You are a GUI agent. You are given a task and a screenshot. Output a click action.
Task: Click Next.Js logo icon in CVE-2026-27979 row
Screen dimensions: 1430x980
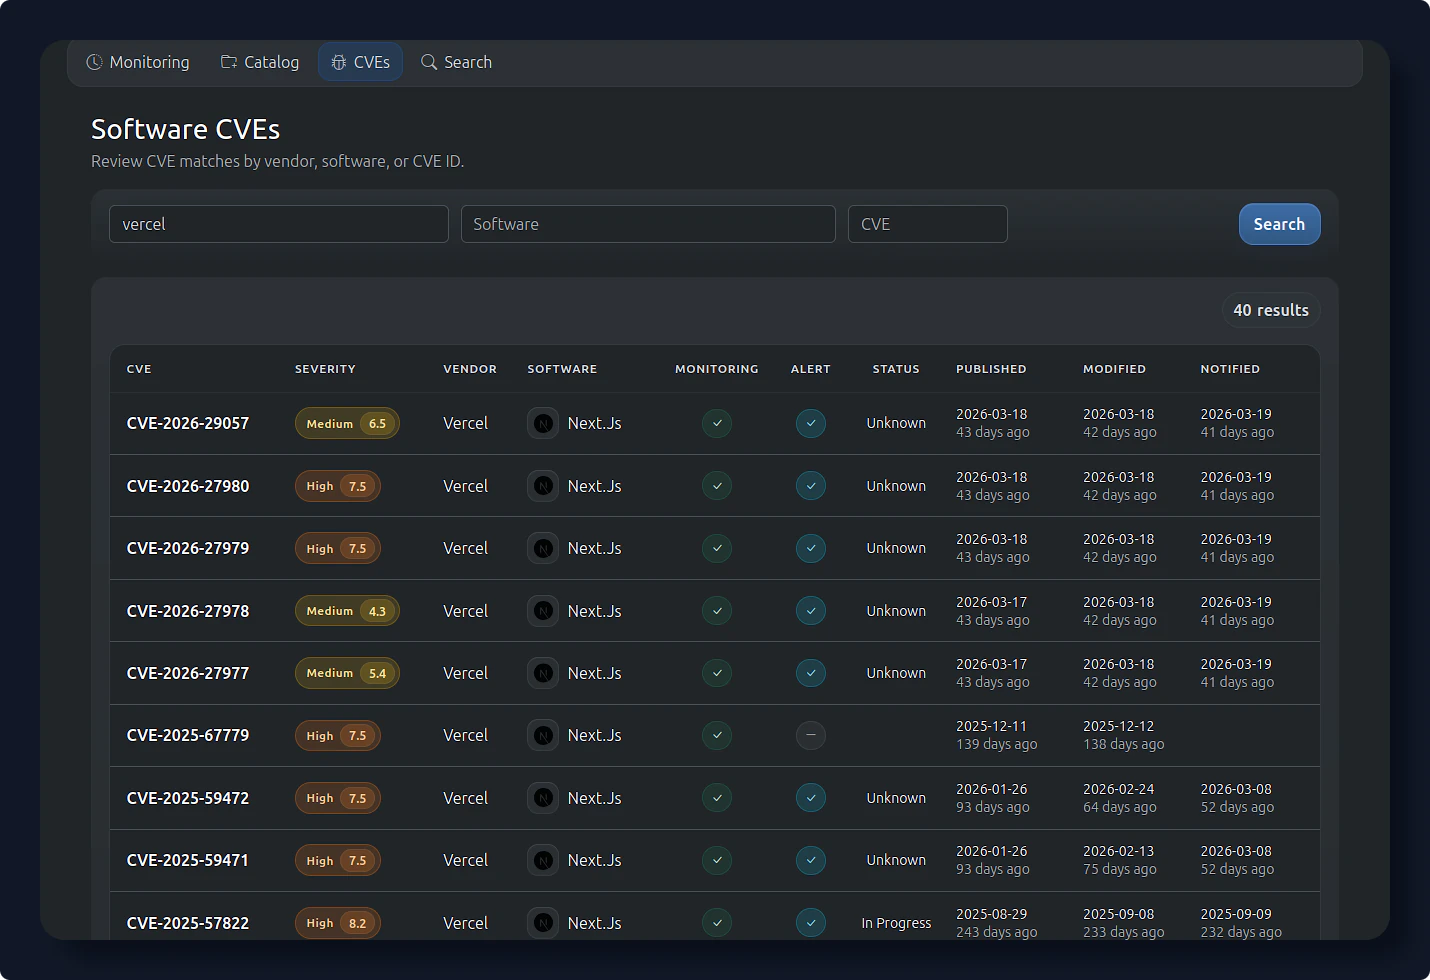543,548
